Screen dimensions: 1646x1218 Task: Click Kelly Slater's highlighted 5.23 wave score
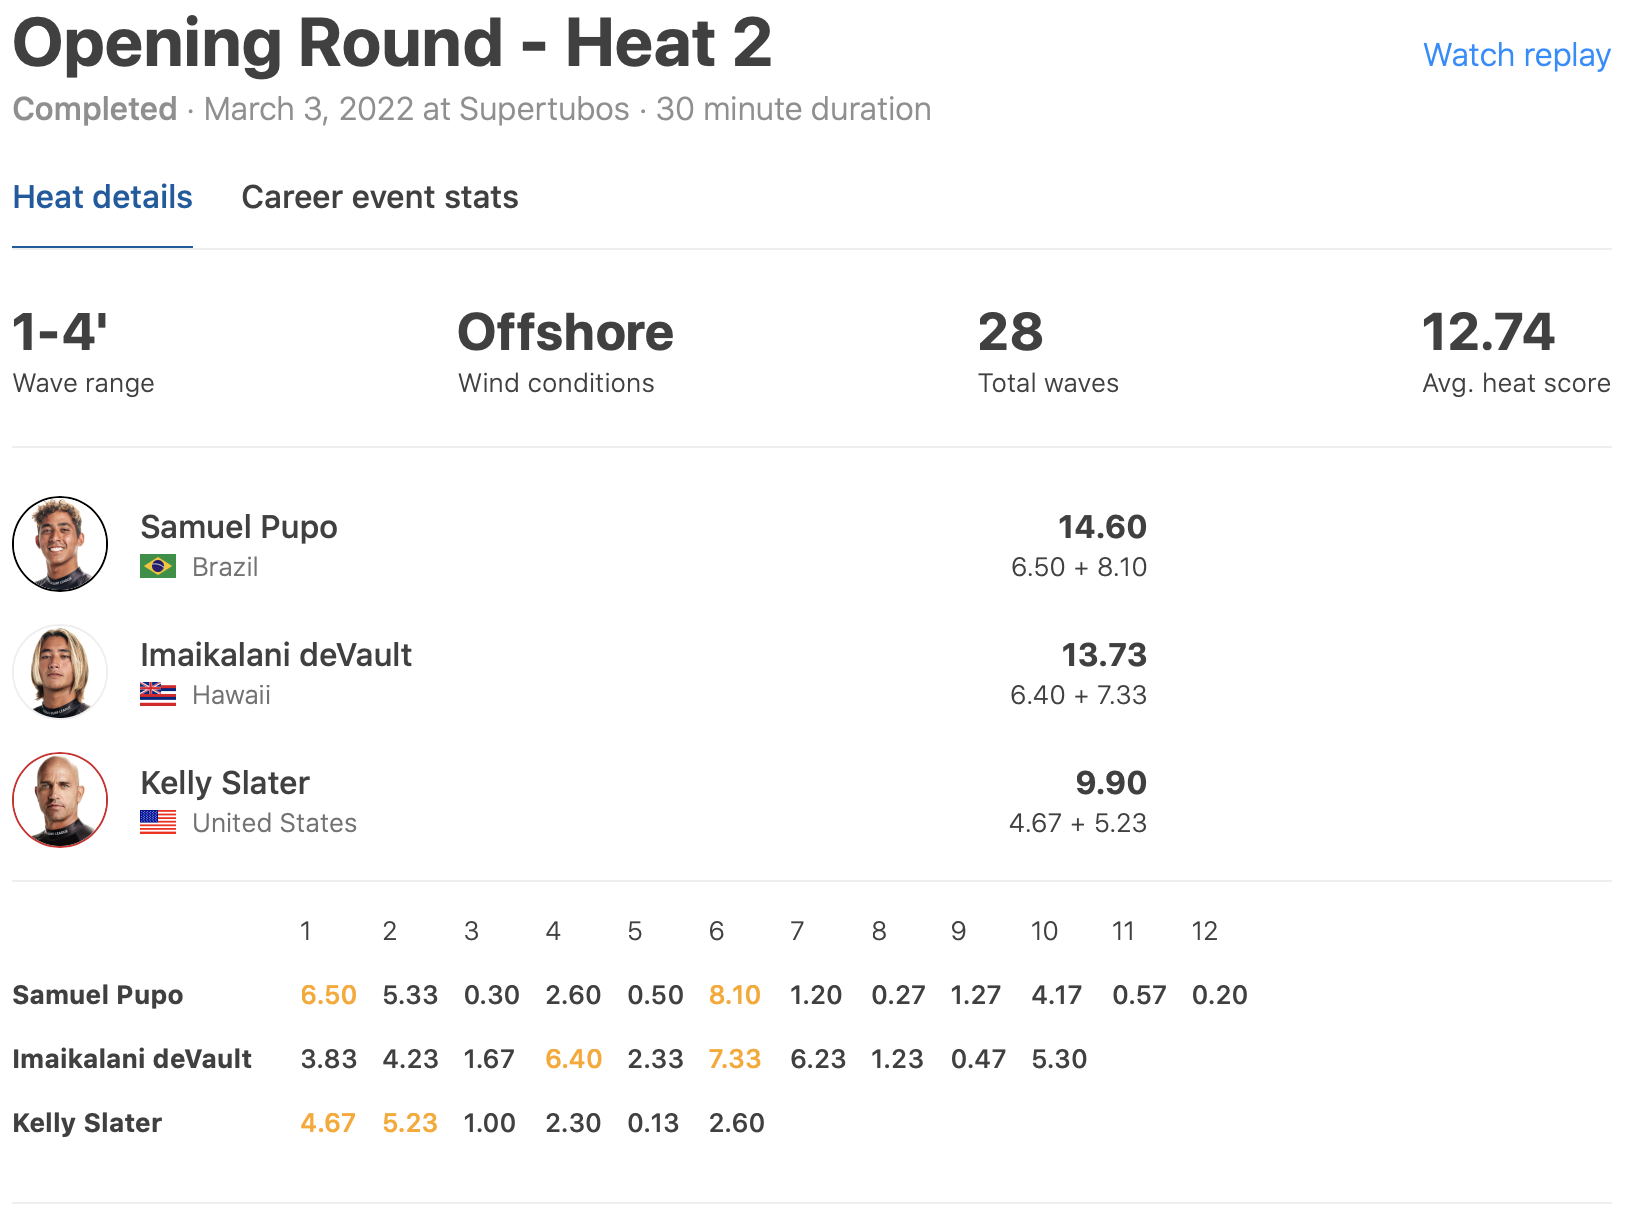410,1123
